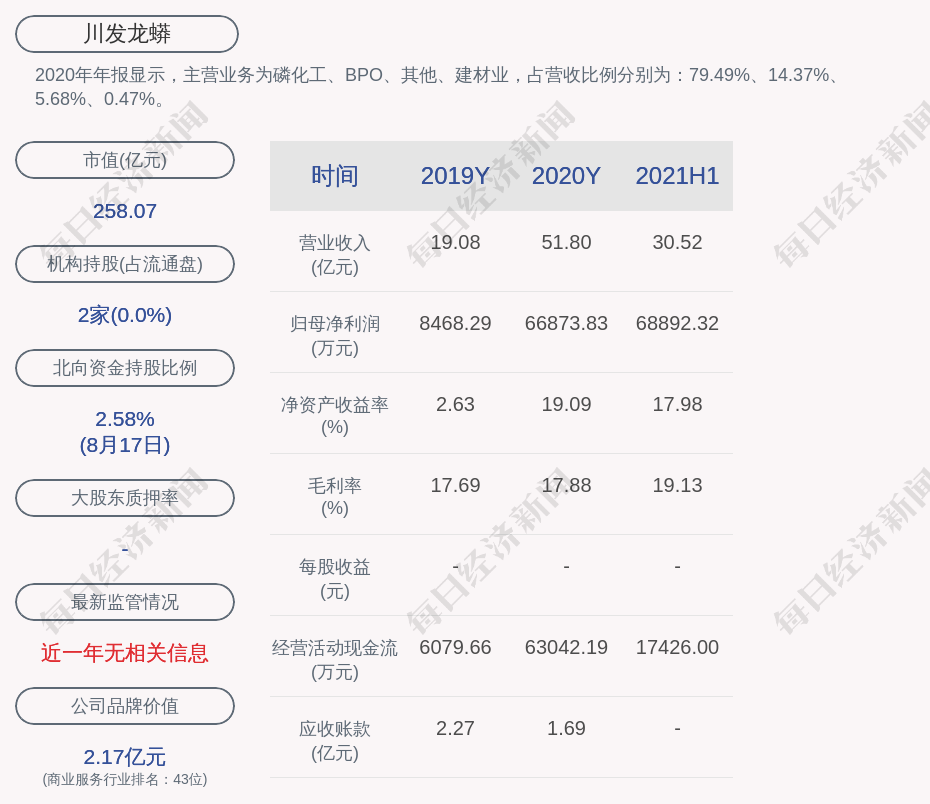Click the 机构持股(占流通盘) pill
This screenshot has height=804, width=930.
[x=125, y=264]
